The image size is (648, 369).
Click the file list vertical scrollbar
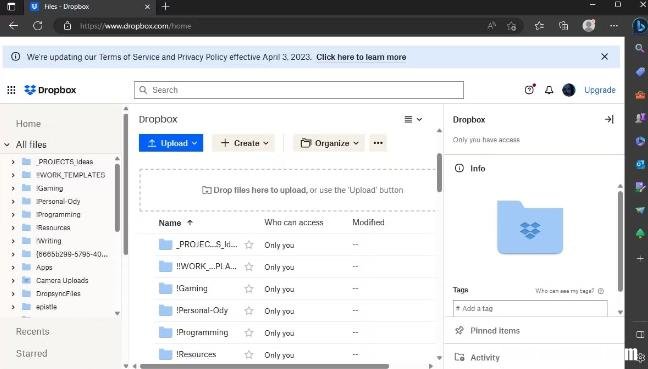coord(439,173)
